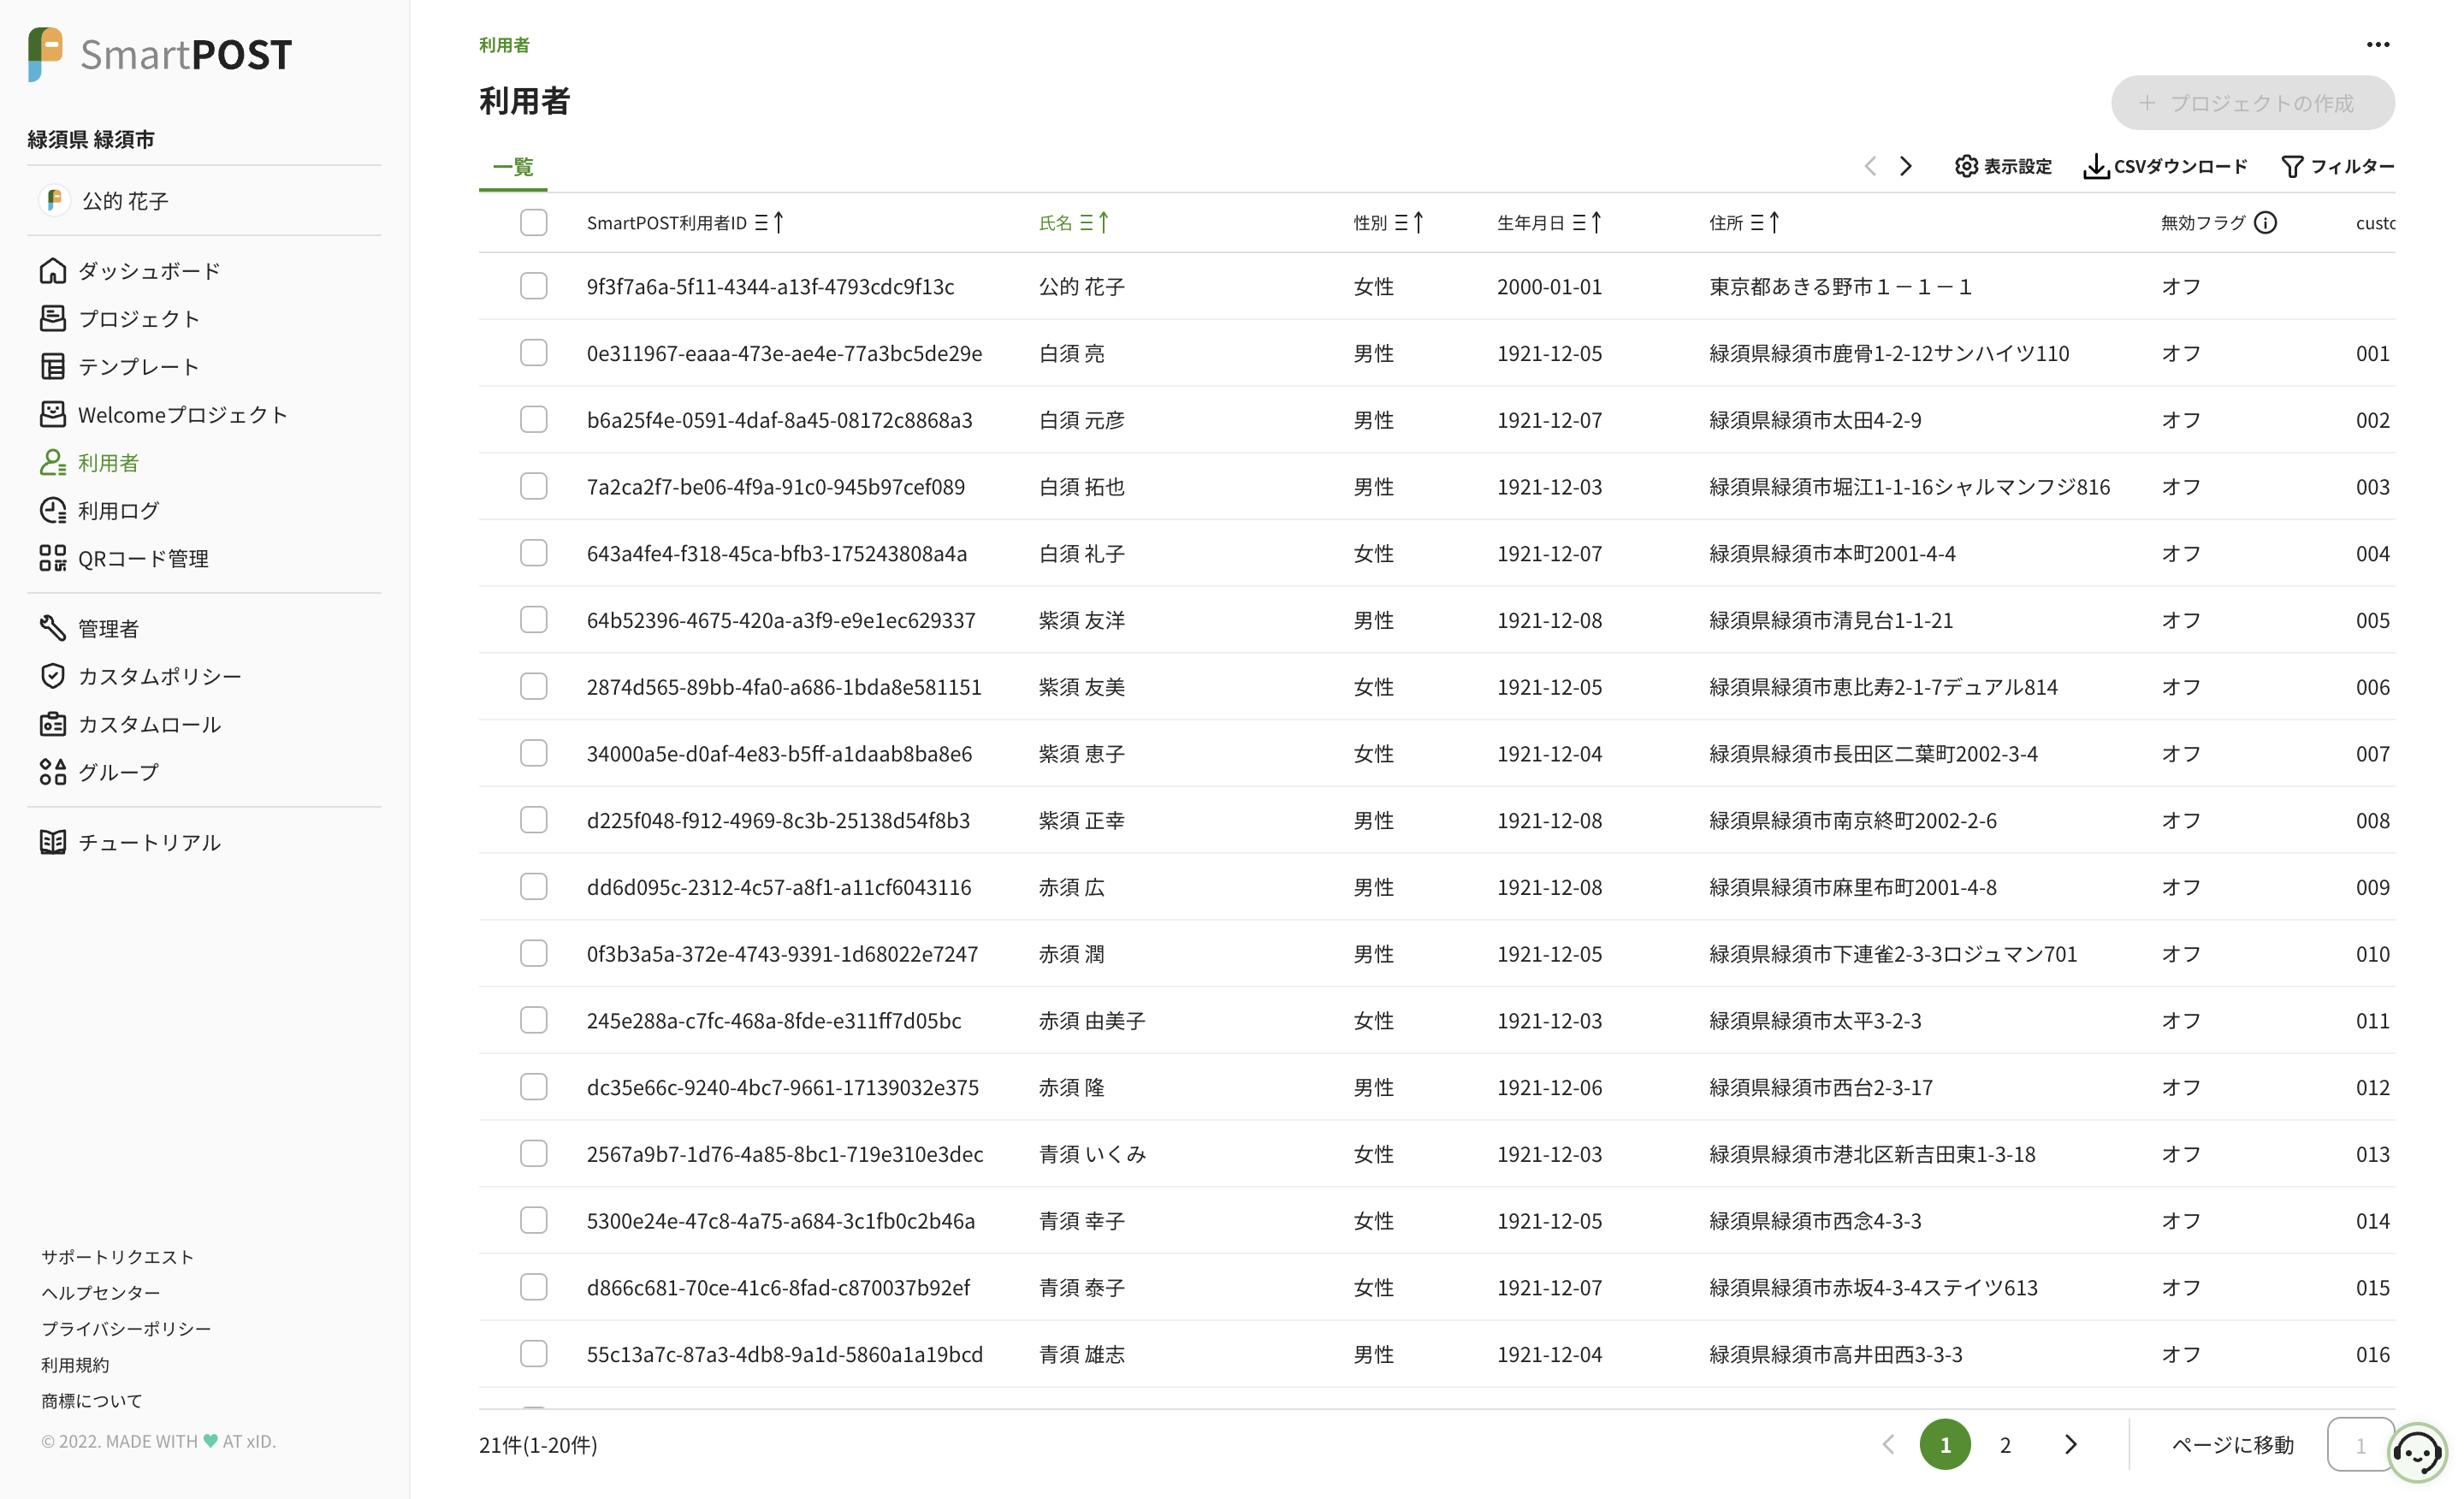
Task: Sort by 氏名 column
Action: coord(1094,223)
